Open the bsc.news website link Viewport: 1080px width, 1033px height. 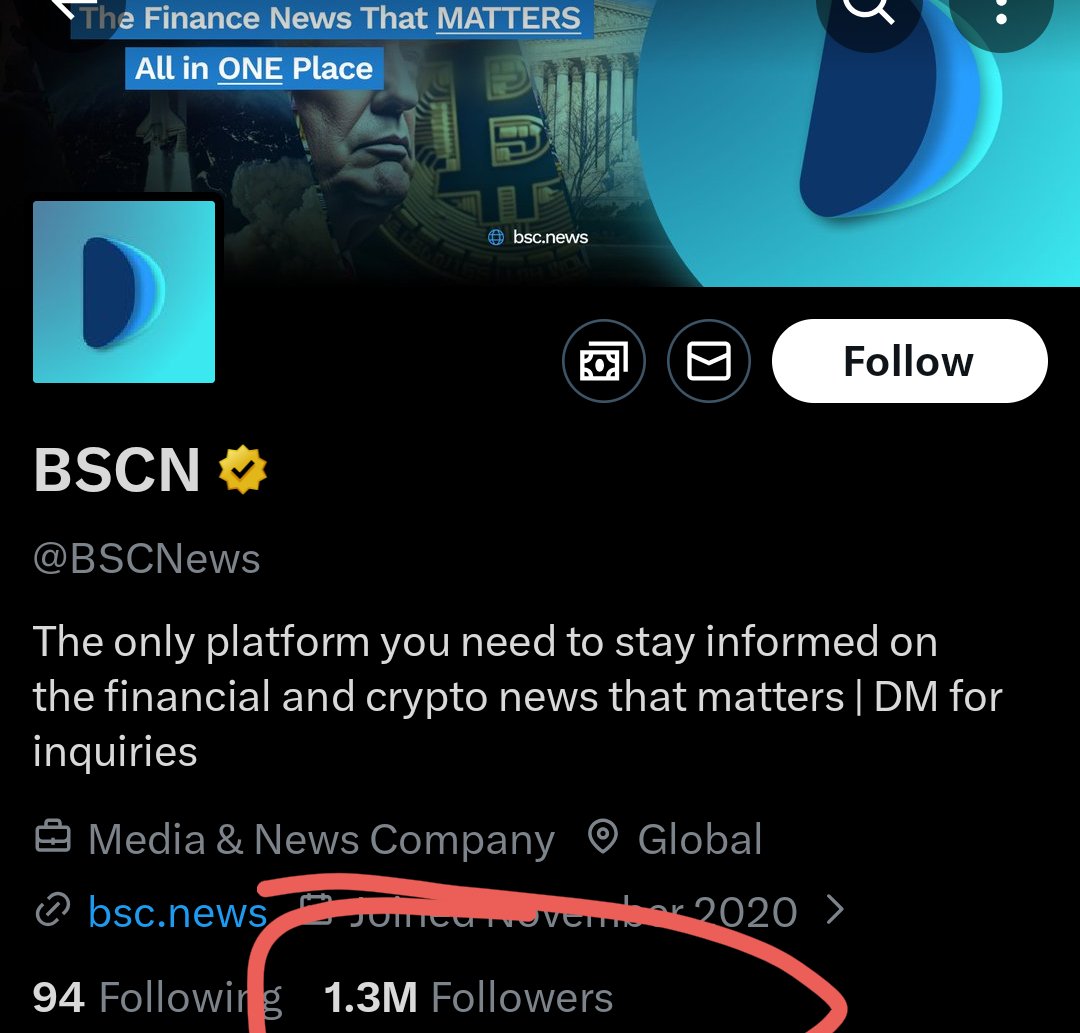(178, 912)
